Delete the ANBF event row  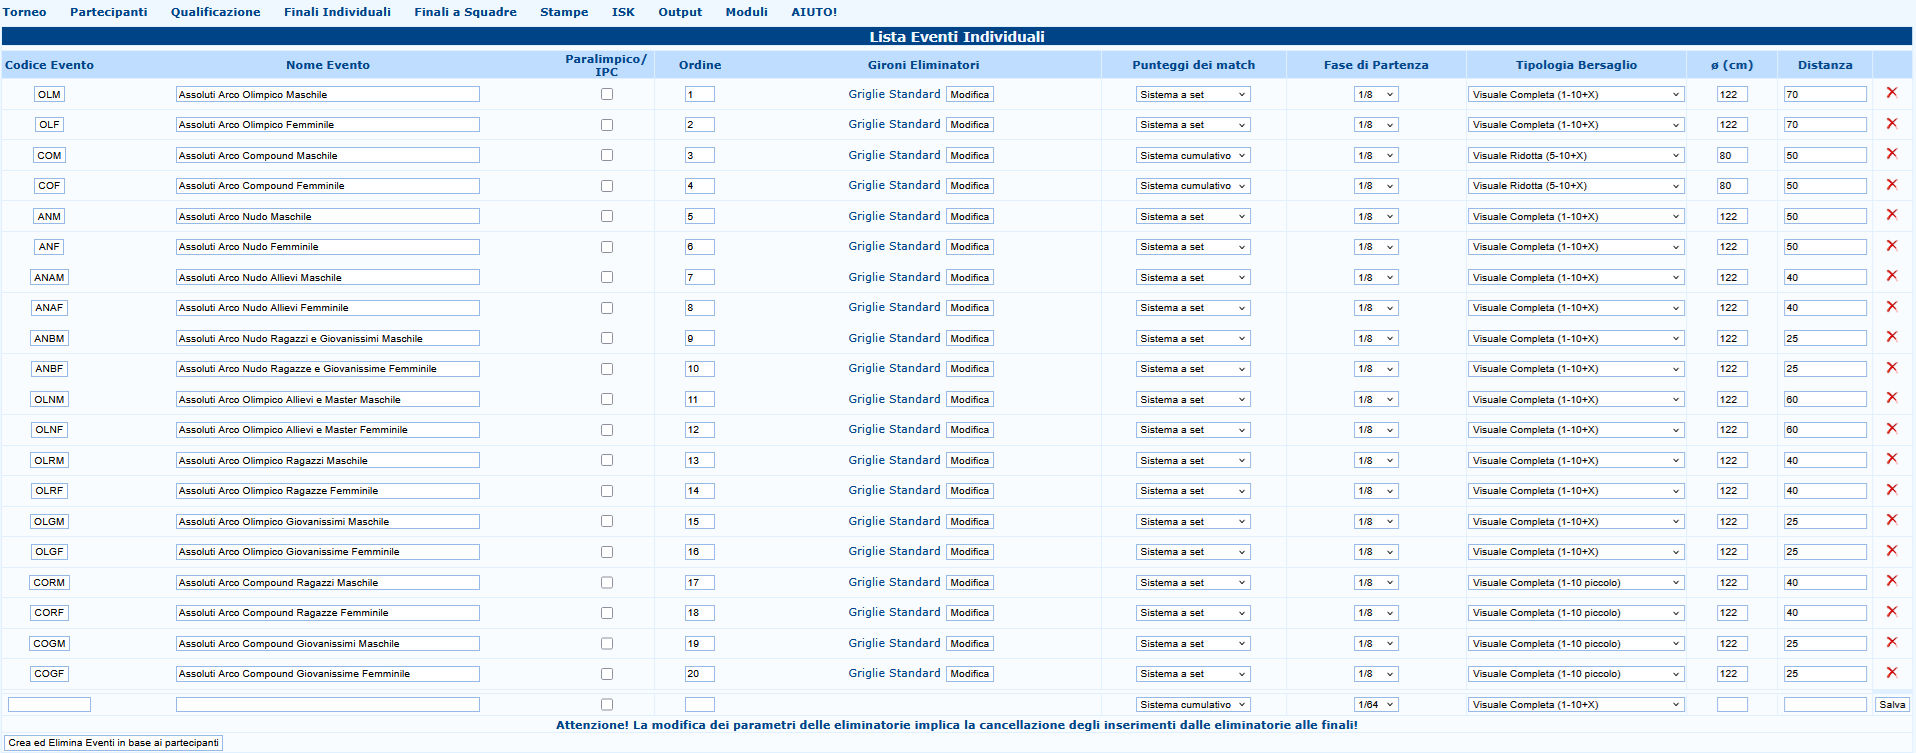[x=1891, y=368]
